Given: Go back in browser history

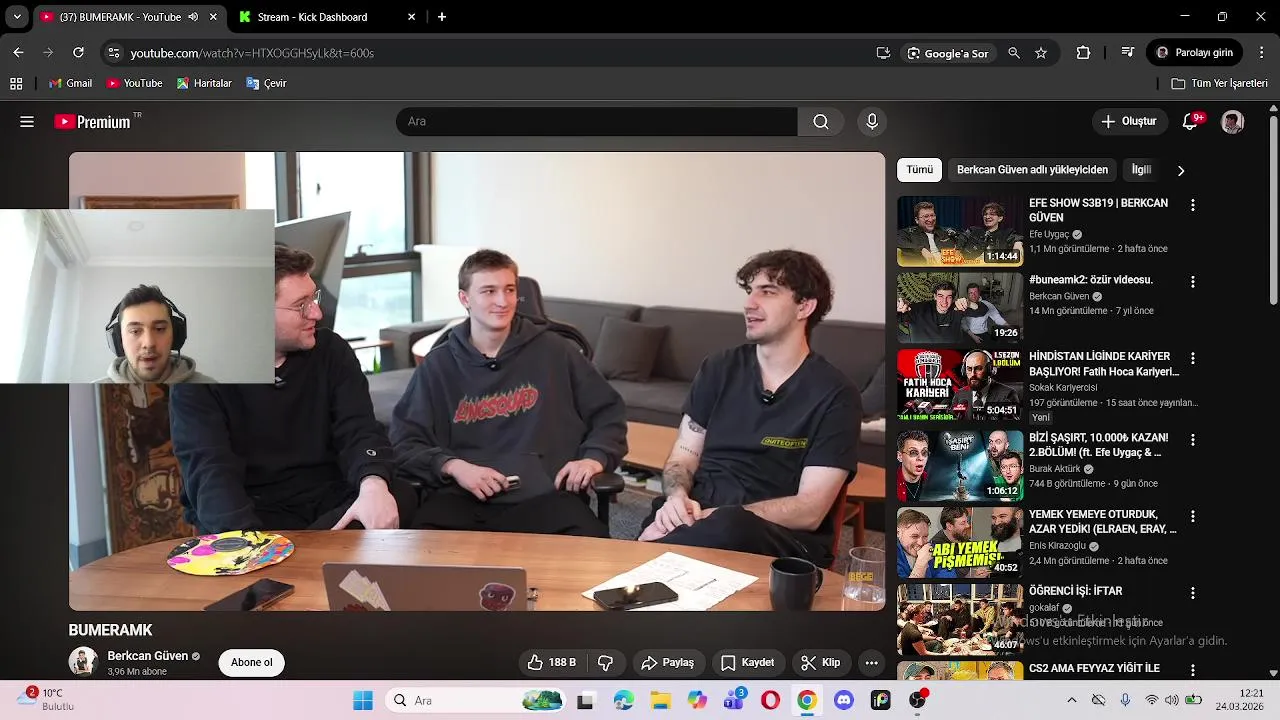Looking at the screenshot, I should (x=18, y=52).
